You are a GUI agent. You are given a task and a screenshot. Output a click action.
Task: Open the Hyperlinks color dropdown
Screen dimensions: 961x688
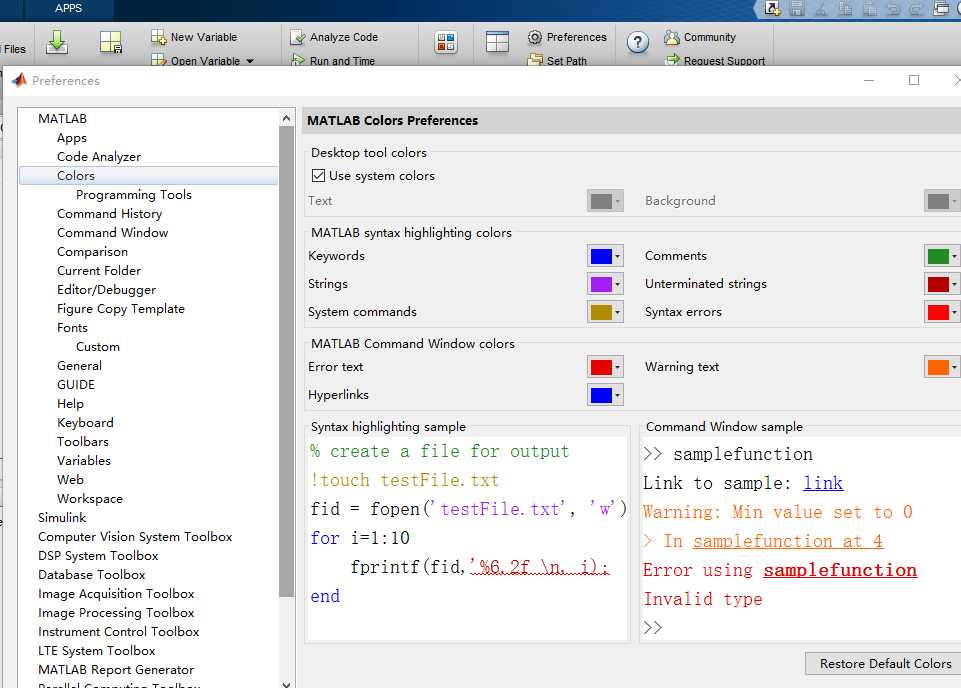pyautogui.click(x=617, y=395)
